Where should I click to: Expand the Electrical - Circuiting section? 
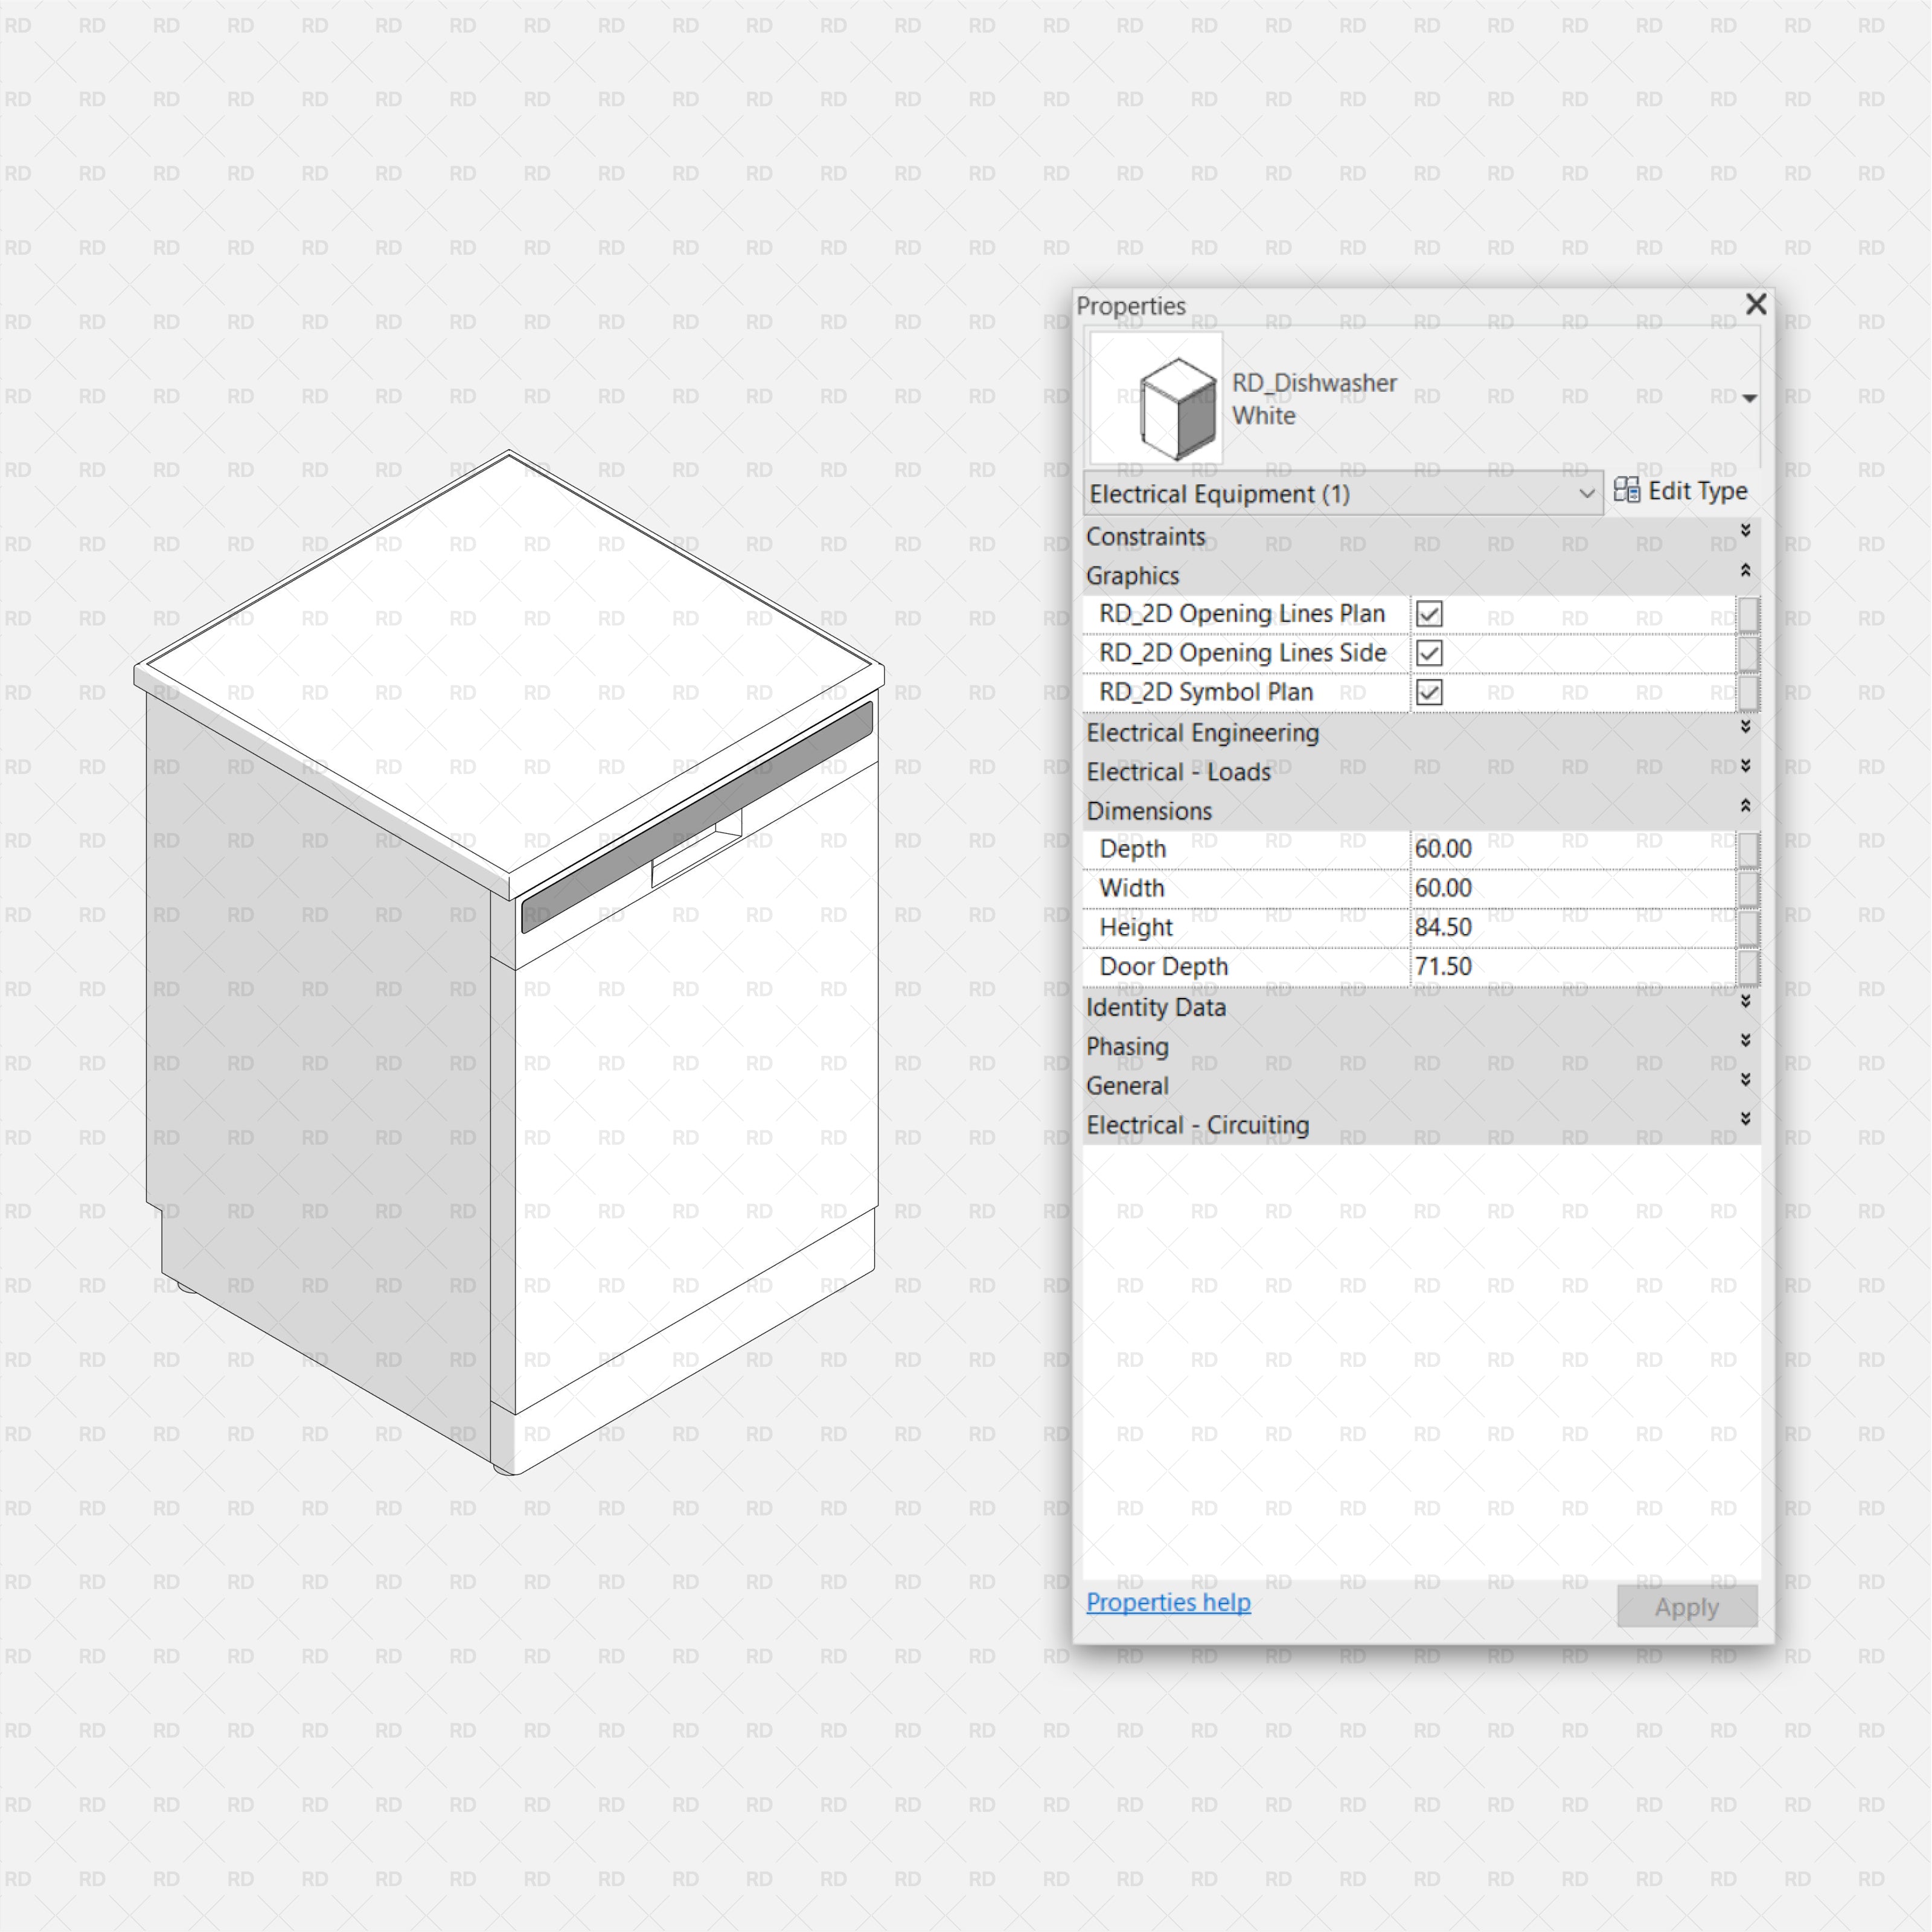(1745, 1118)
